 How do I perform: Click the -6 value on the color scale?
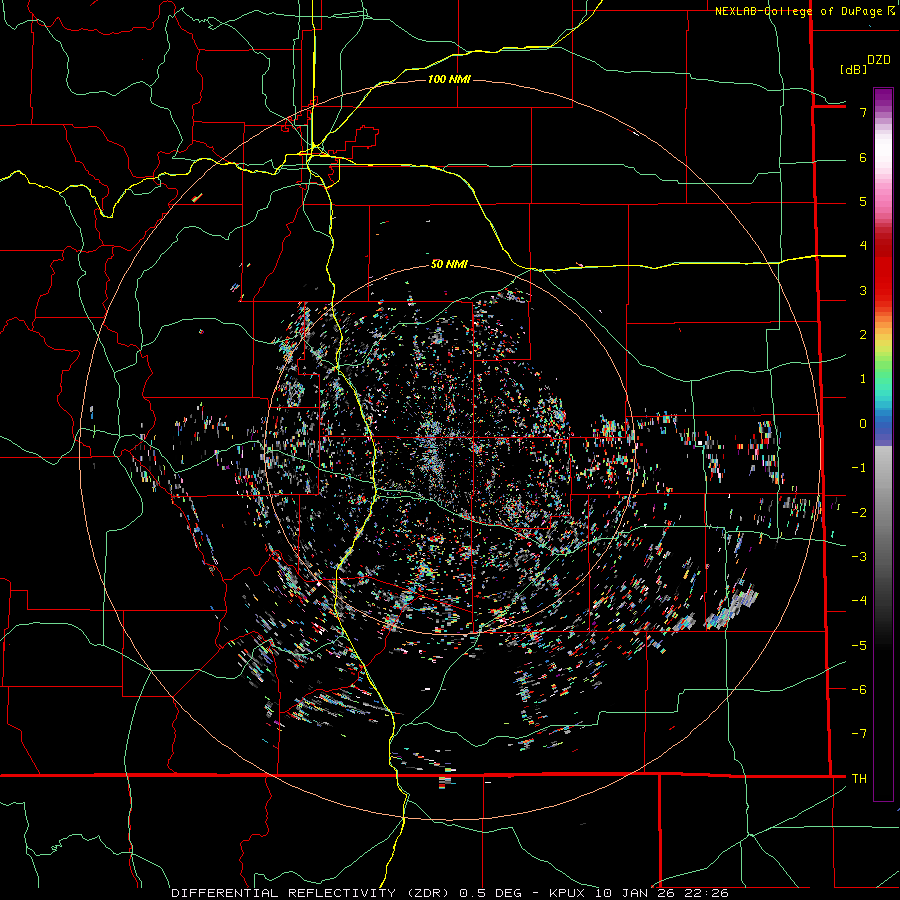(x=859, y=689)
